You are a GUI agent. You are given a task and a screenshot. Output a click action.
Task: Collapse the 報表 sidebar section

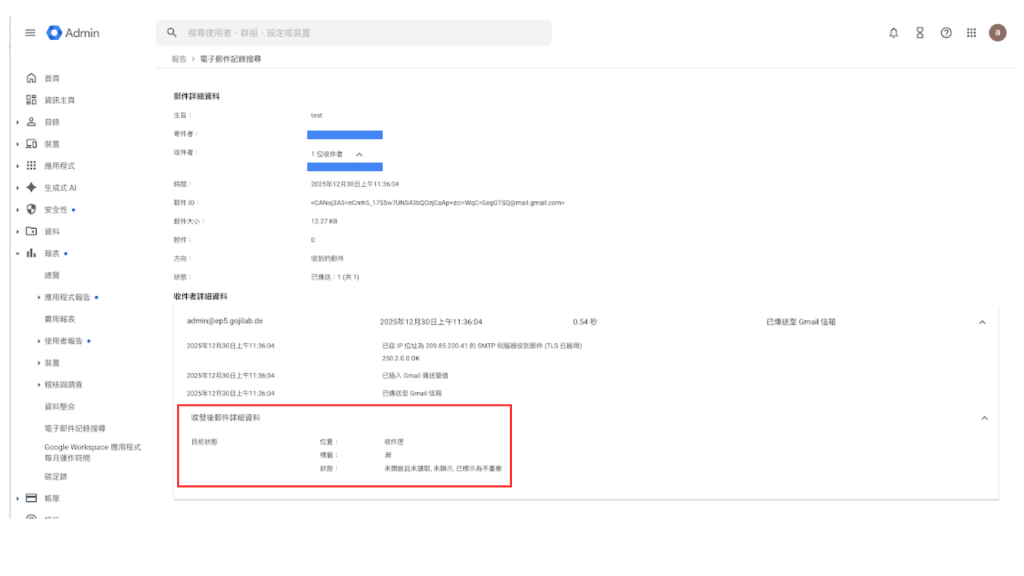pos(18,253)
